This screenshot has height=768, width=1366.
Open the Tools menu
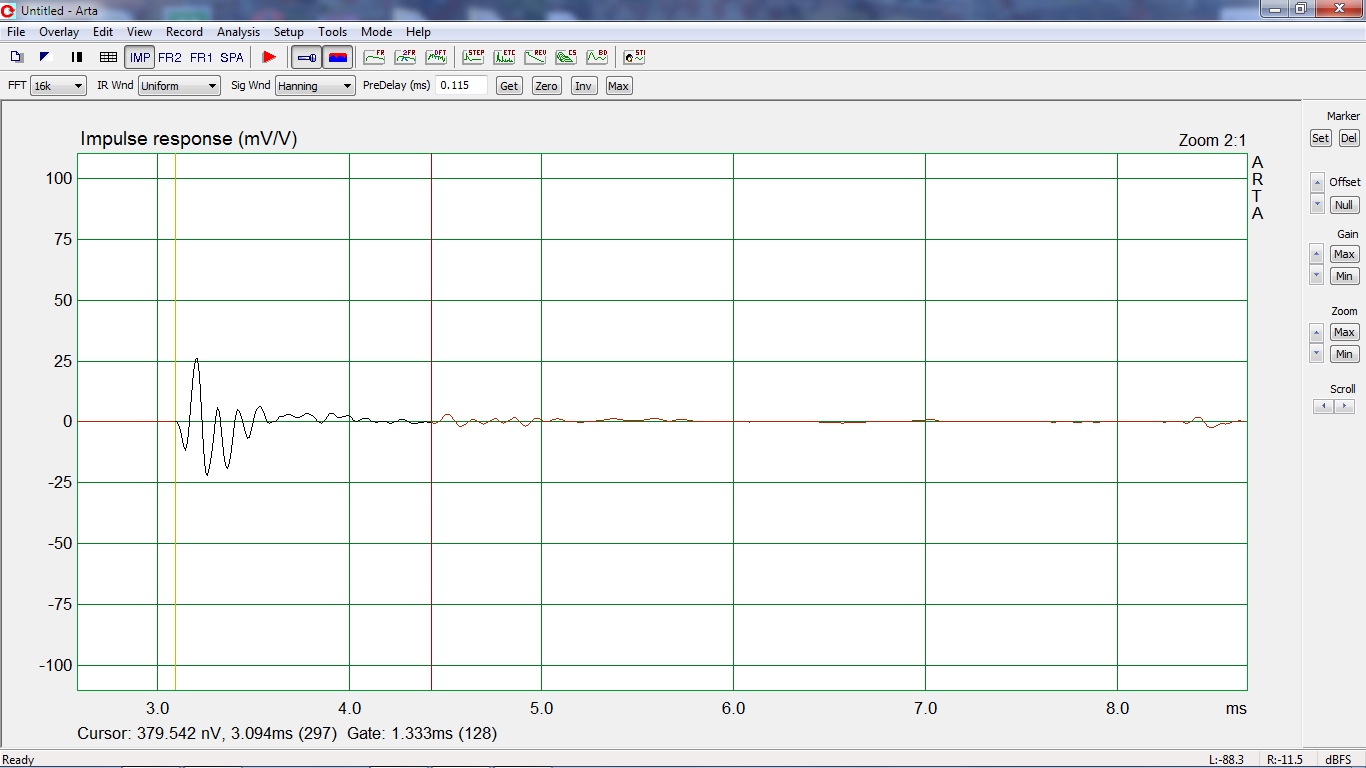(x=333, y=32)
